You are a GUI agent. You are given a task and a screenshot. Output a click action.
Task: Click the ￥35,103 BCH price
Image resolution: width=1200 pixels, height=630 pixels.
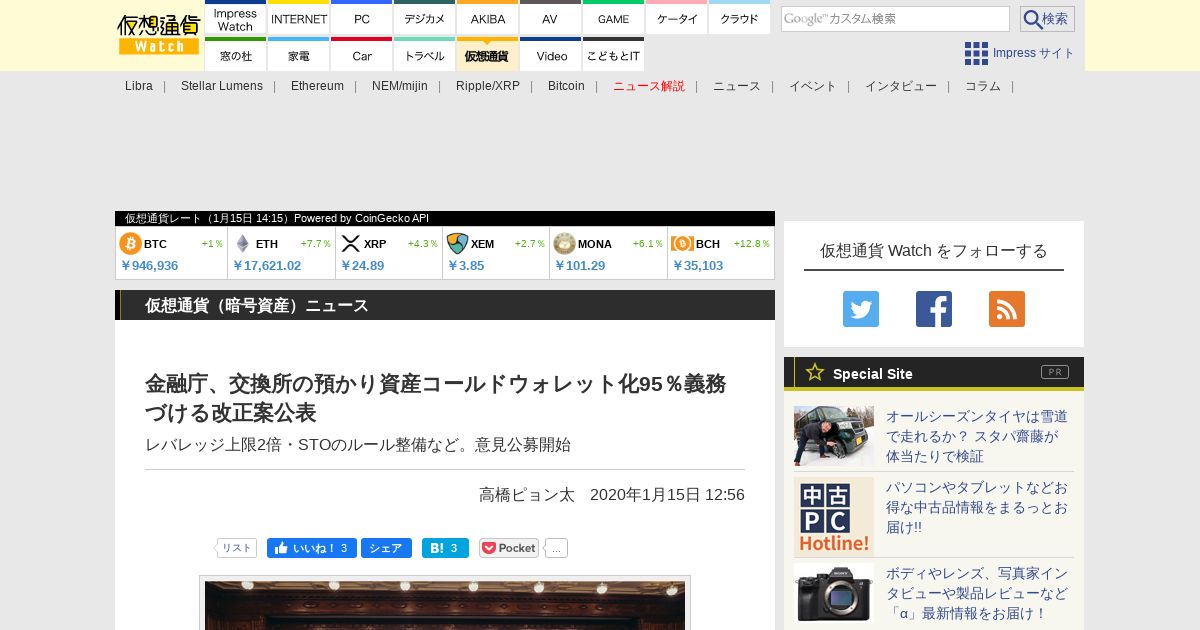pos(697,265)
